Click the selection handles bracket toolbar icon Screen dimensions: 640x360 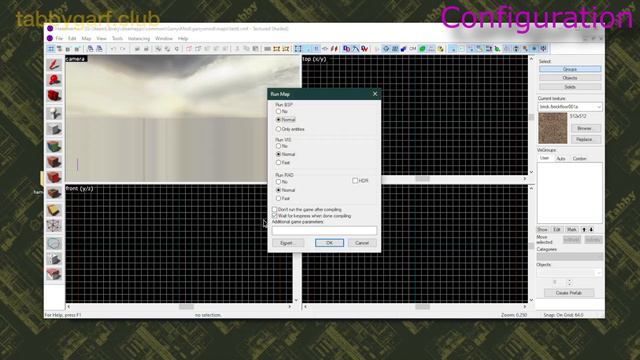pos(298,49)
